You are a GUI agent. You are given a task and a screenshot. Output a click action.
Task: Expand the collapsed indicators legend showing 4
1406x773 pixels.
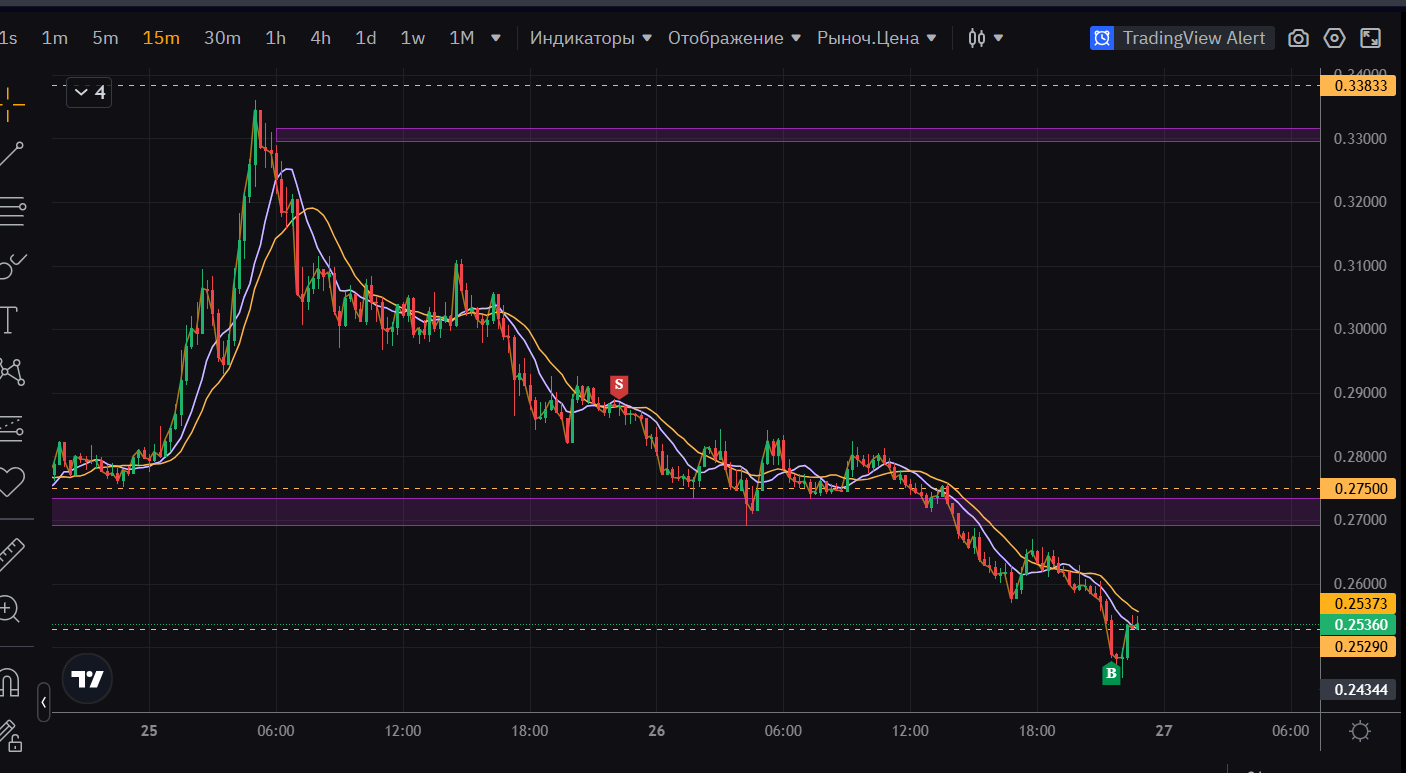click(x=88, y=93)
